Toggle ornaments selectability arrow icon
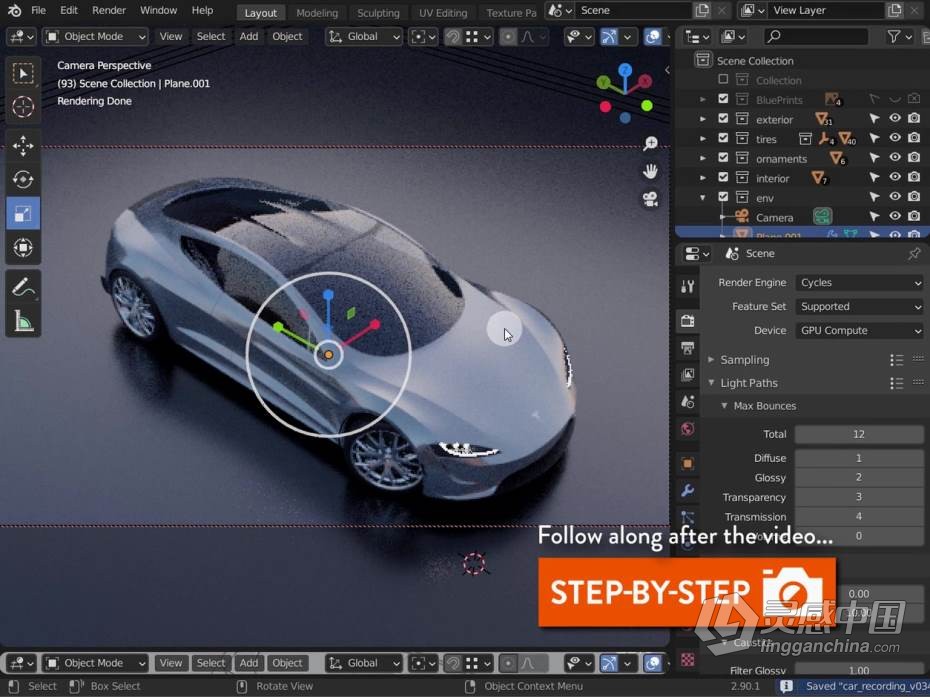The height and width of the screenshot is (697, 930). 874,158
